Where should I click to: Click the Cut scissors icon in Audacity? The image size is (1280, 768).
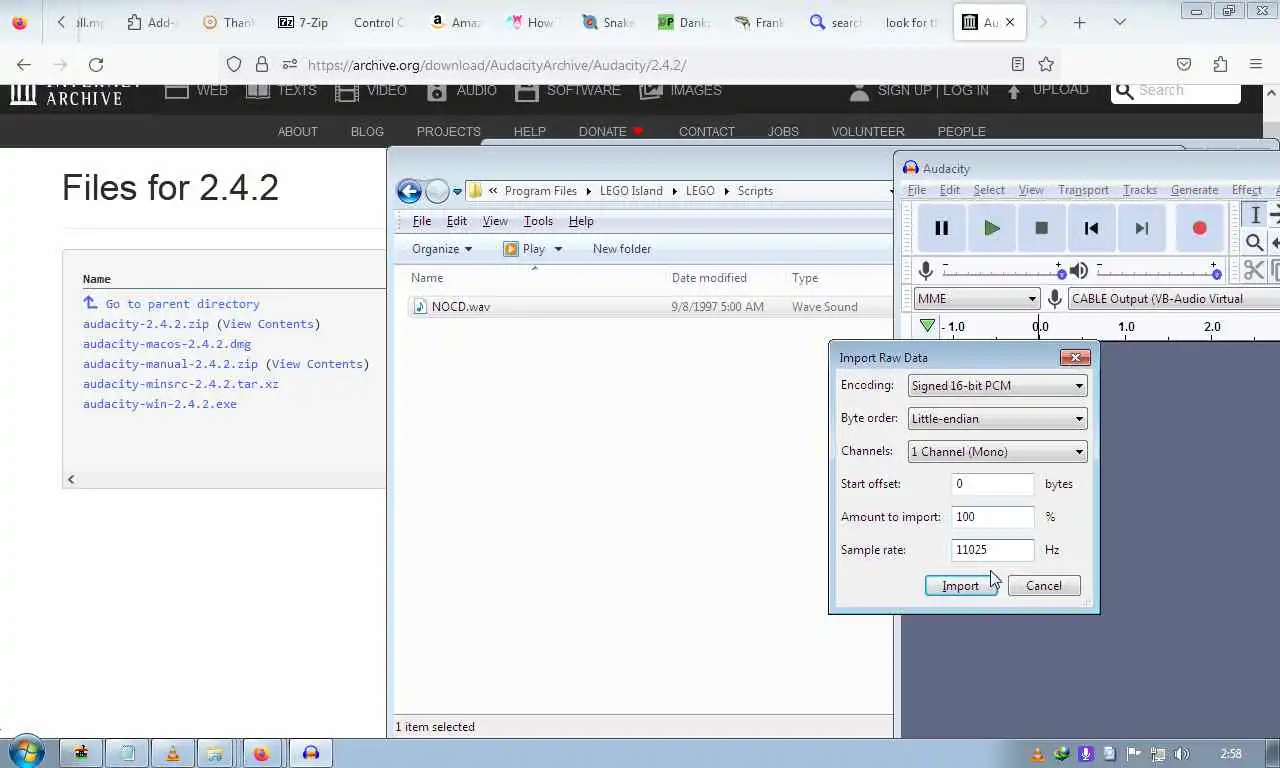[x=1254, y=271]
